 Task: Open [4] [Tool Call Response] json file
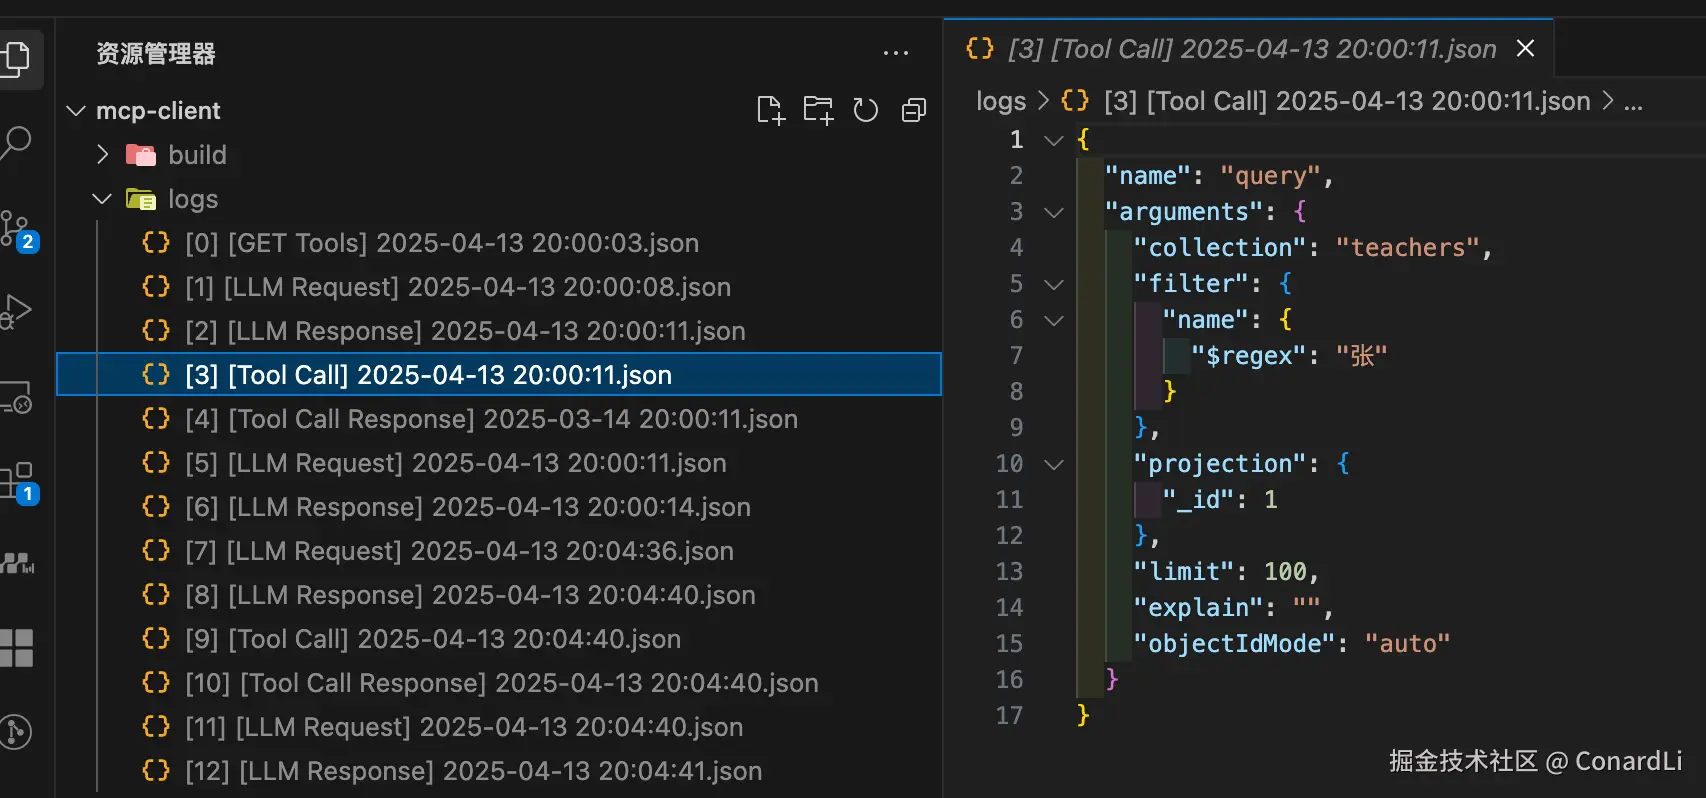(490, 419)
